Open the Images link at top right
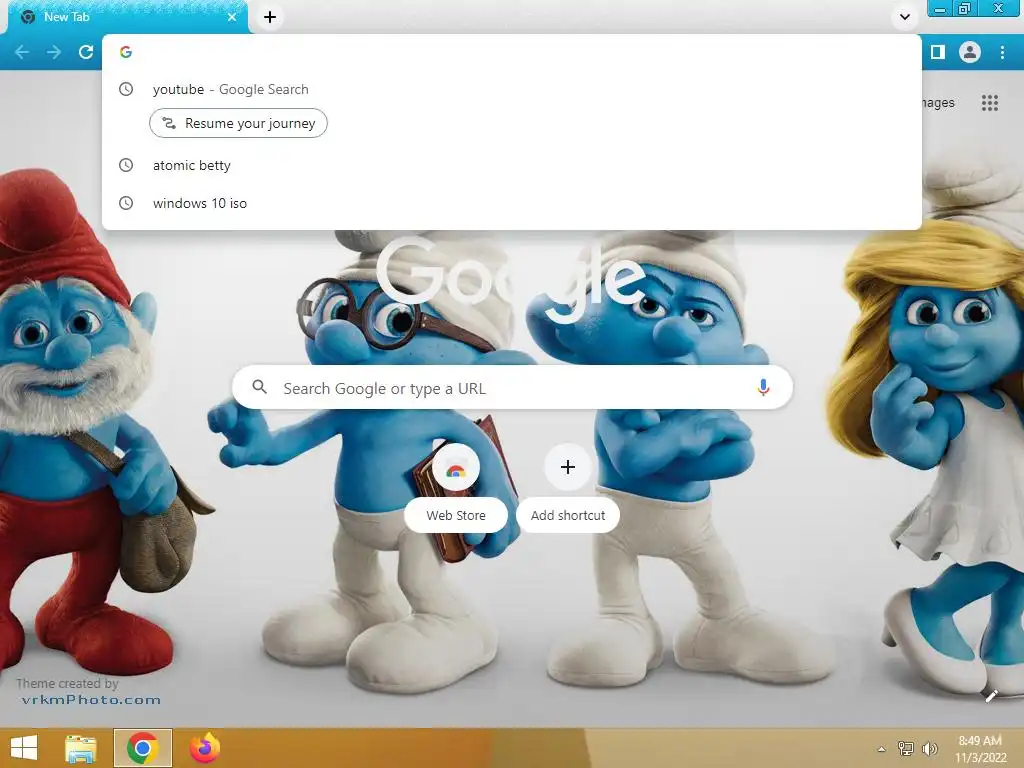Screen dimensions: 1024x768 coord(937,103)
